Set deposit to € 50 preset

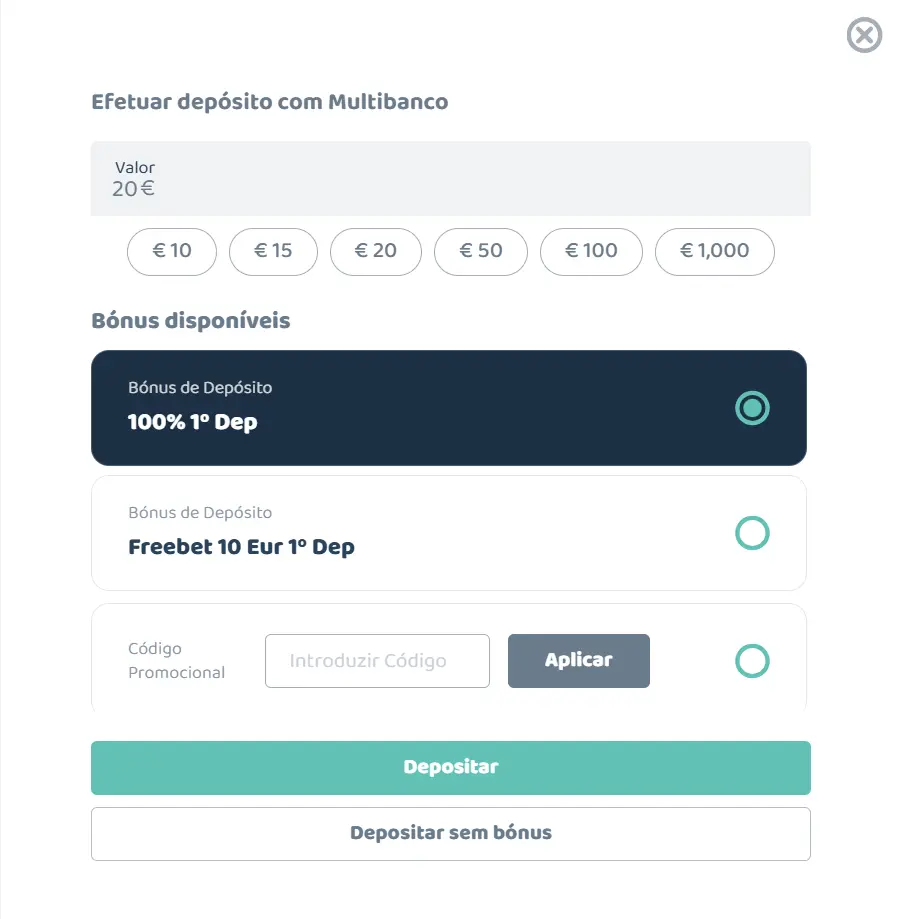[481, 251]
